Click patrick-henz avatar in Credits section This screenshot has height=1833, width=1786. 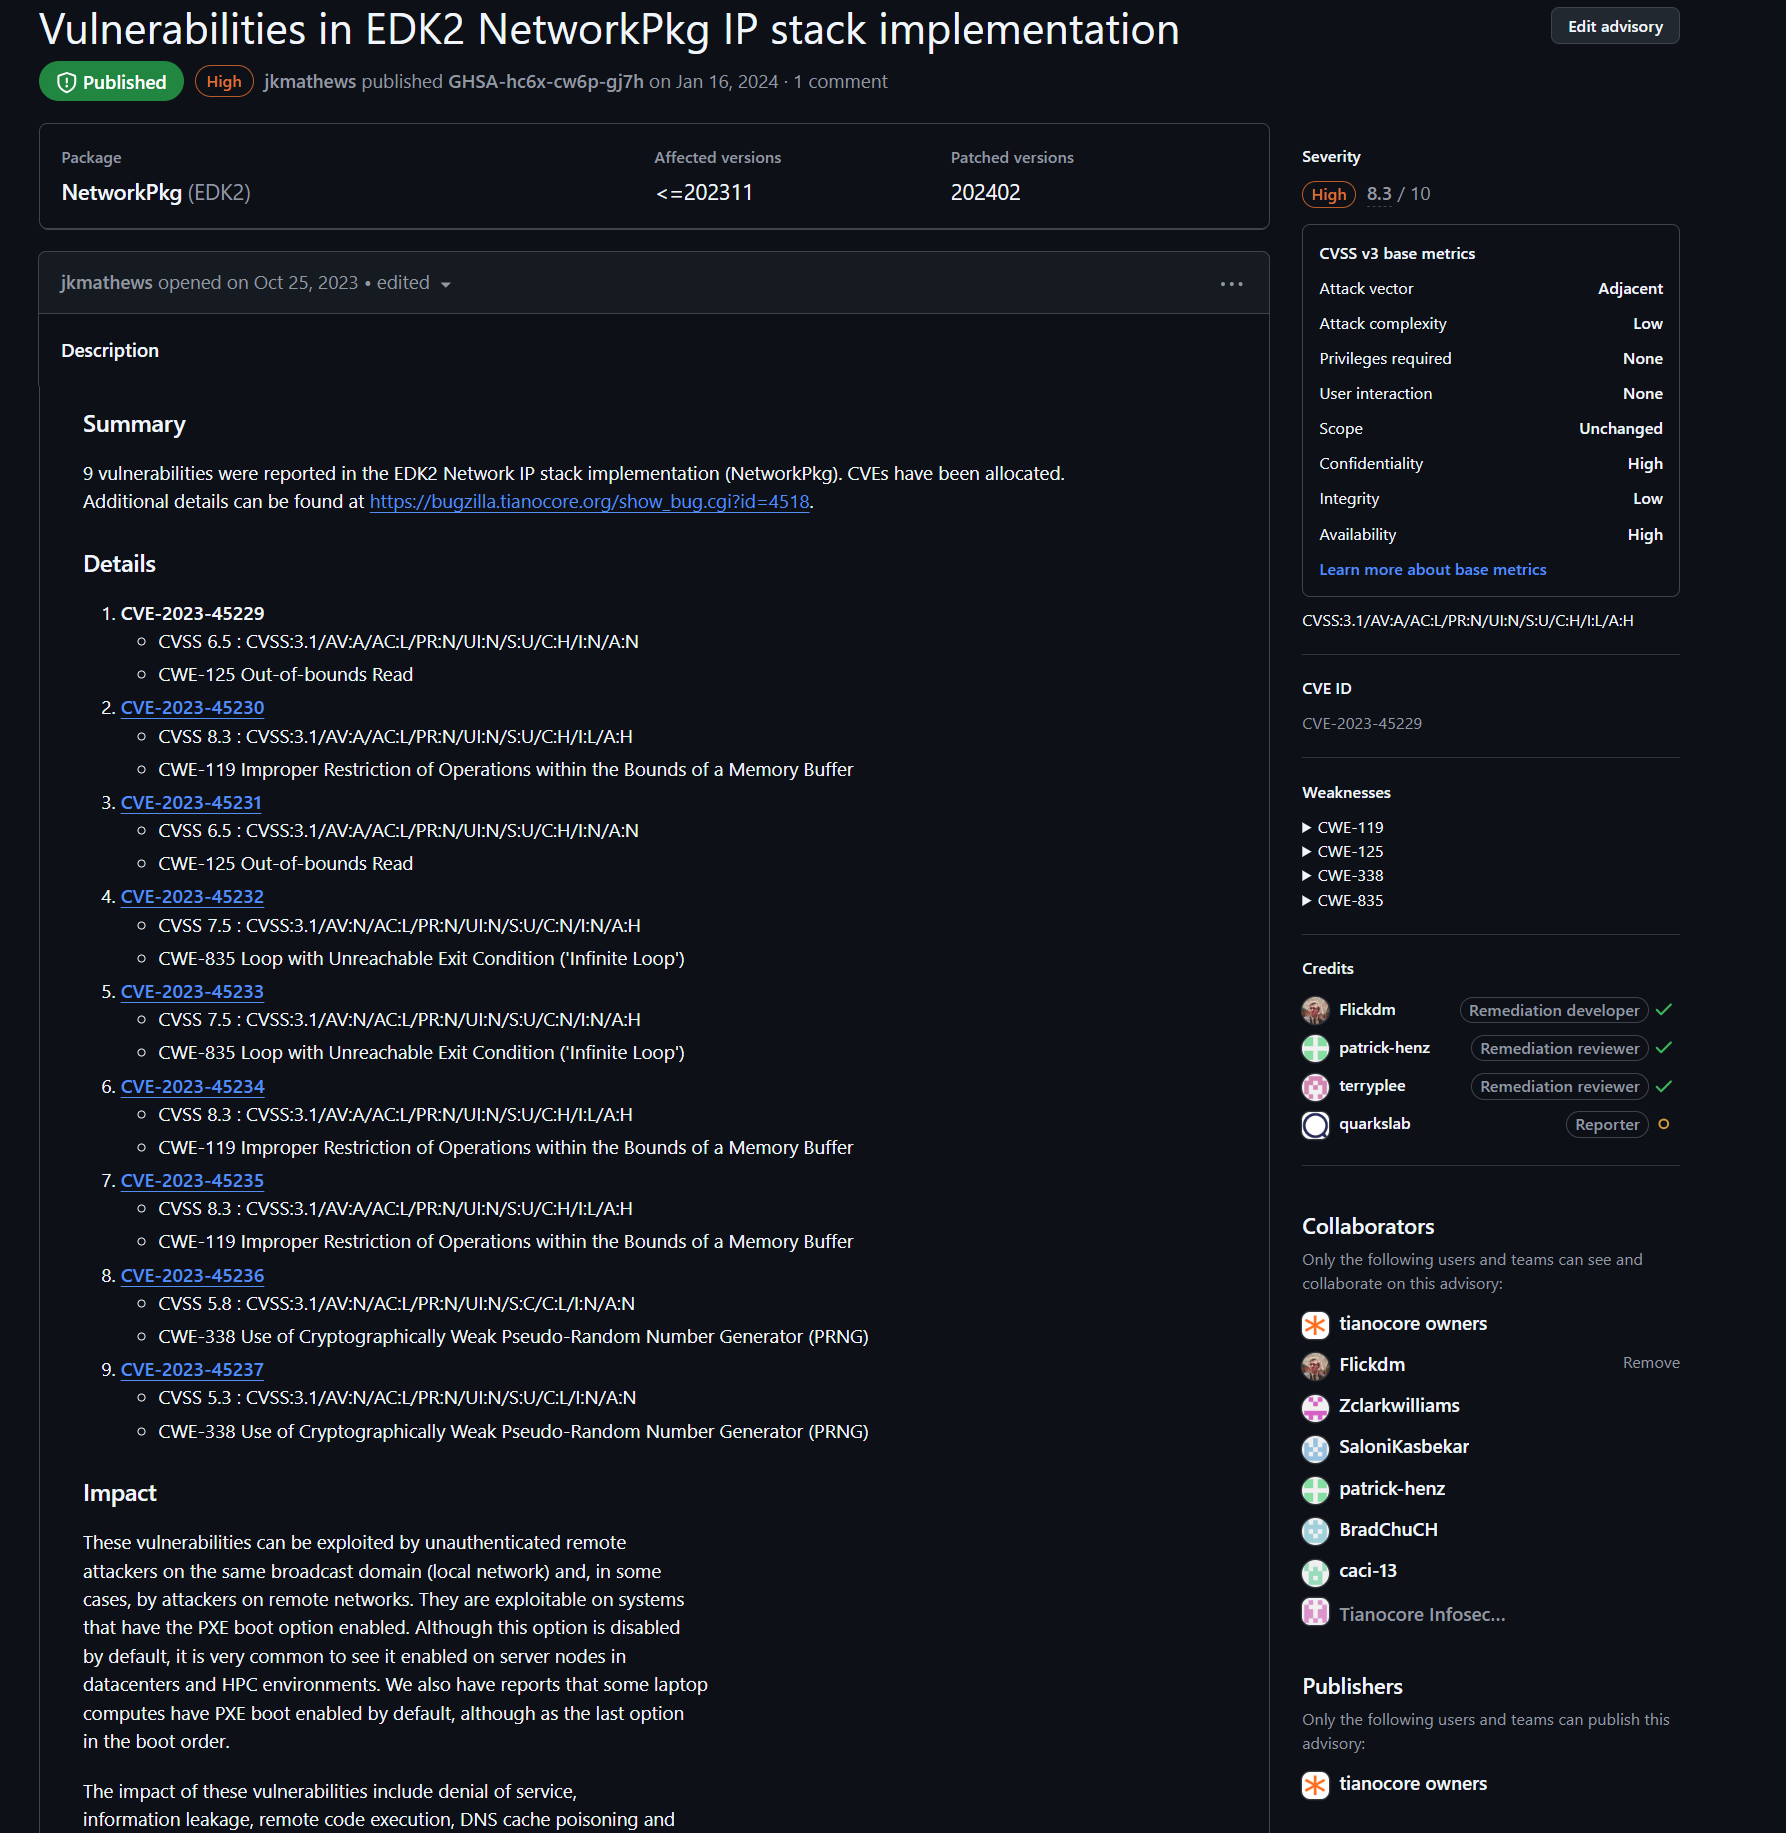point(1315,1048)
